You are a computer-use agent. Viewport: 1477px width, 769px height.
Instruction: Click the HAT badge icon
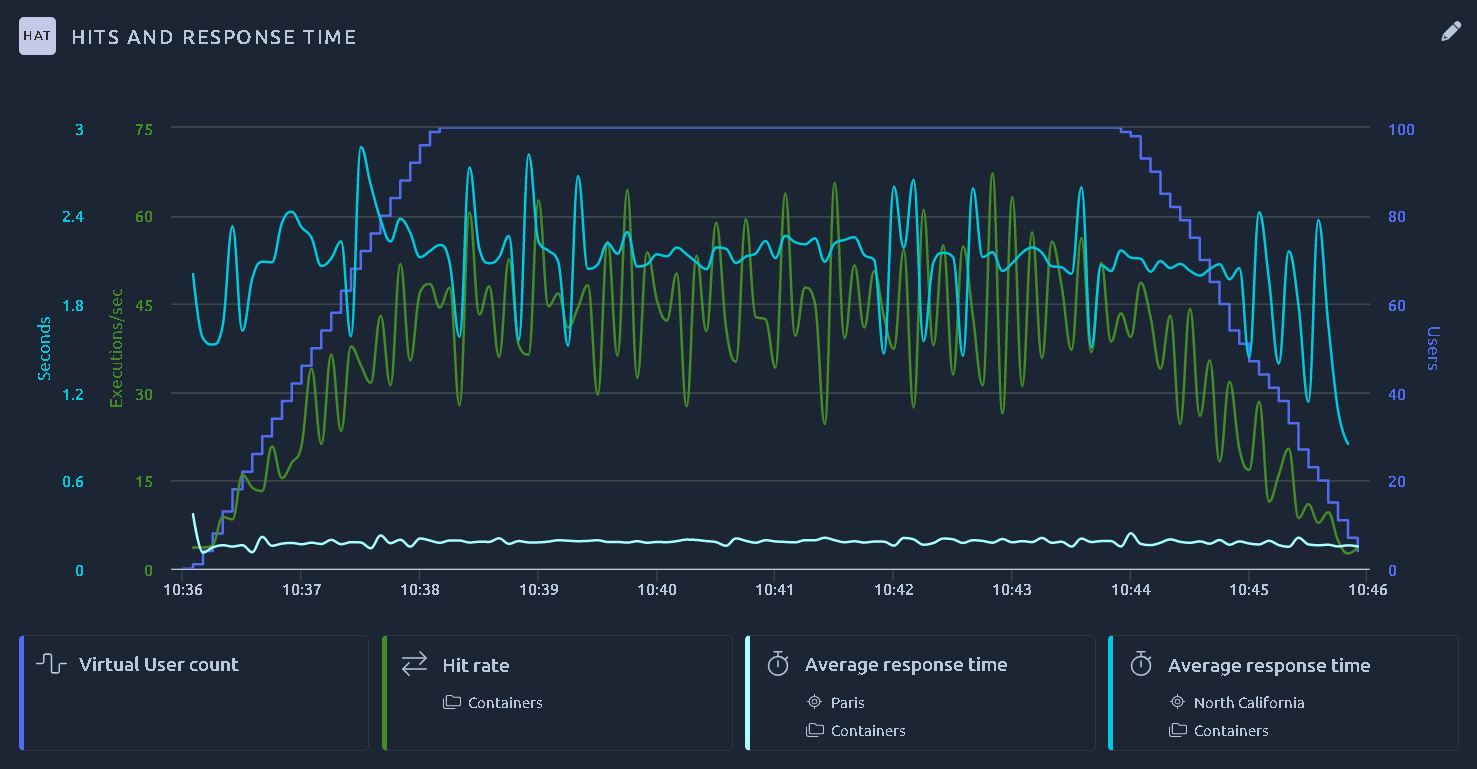(x=38, y=37)
